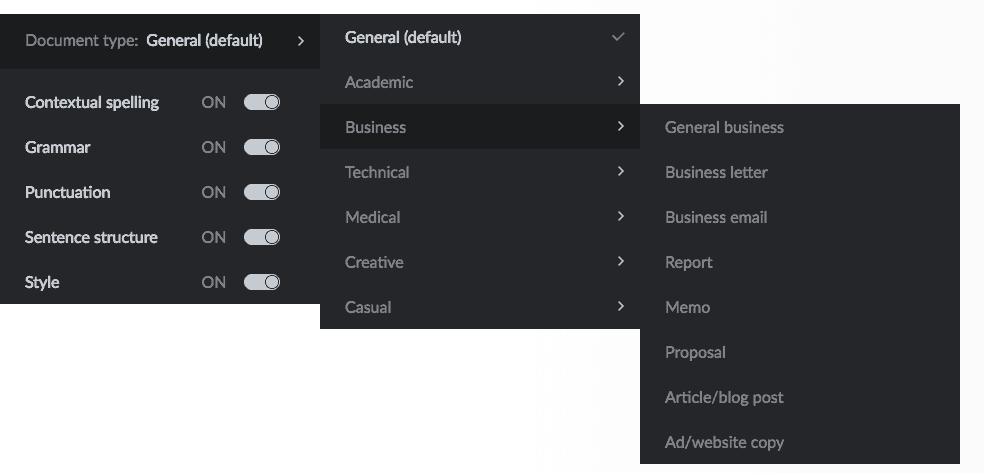Turn off the Punctuation switch
Viewport: 984px width, 473px height.
tap(262, 193)
